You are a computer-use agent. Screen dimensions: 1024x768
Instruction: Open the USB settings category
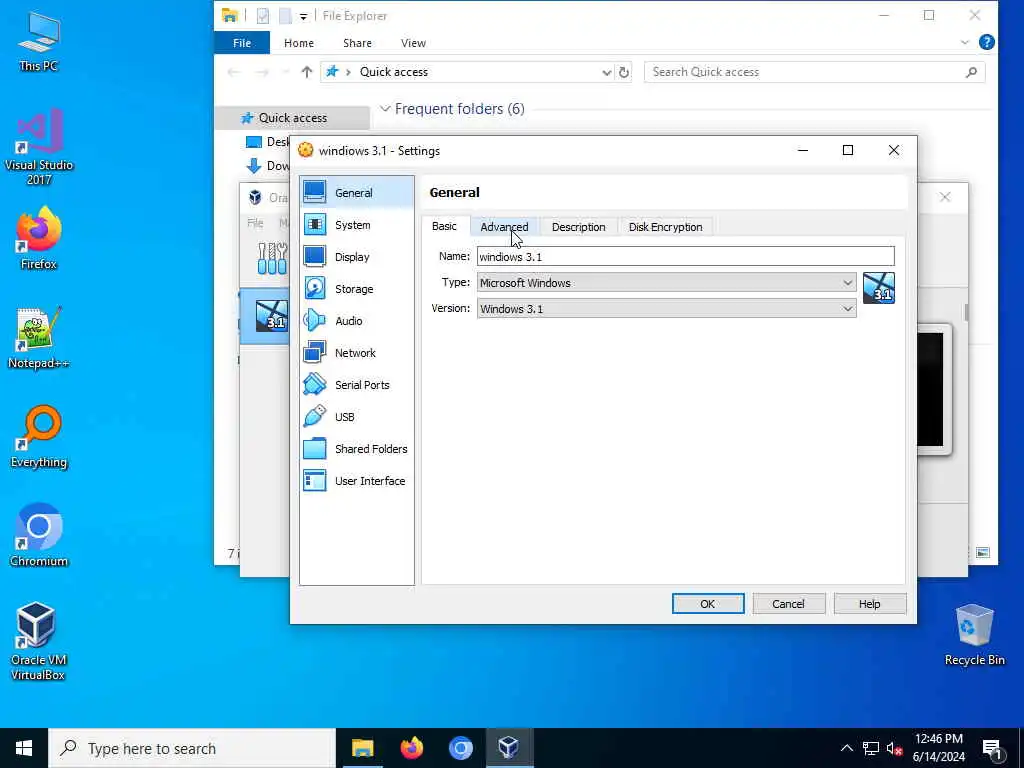coord(357,417)
